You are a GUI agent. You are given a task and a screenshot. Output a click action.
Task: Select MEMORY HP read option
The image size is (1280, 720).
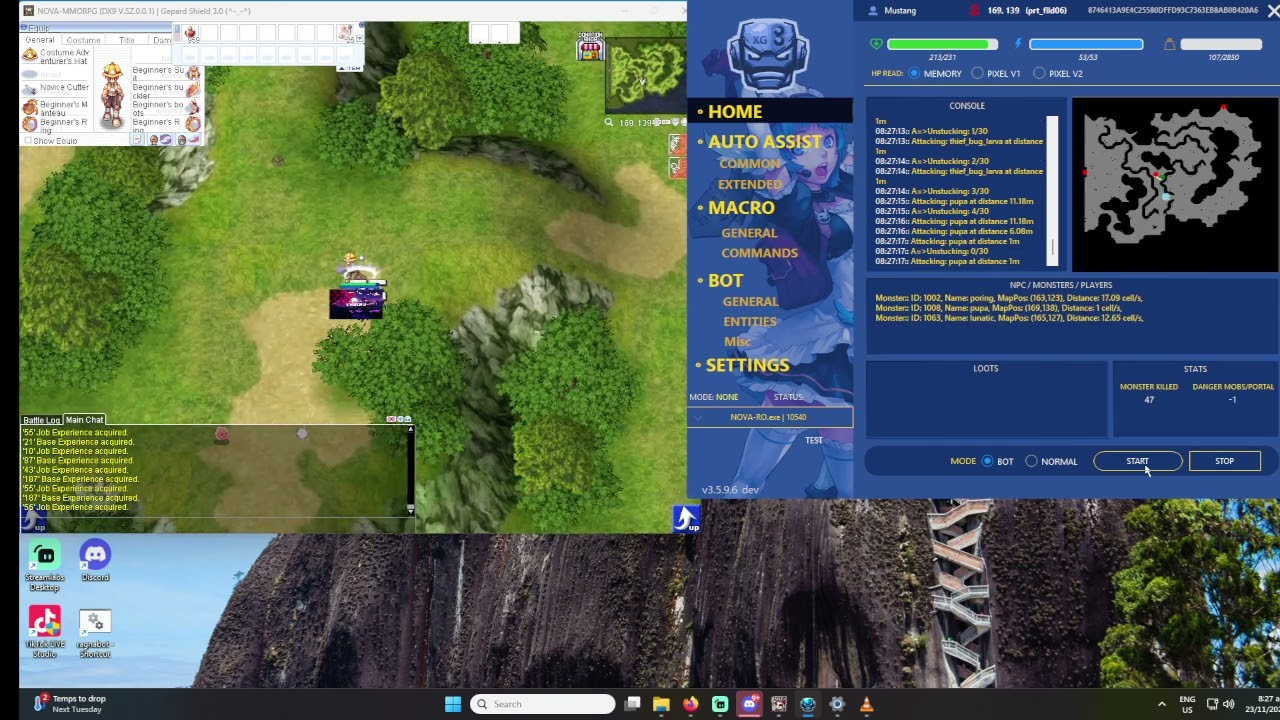915,73
